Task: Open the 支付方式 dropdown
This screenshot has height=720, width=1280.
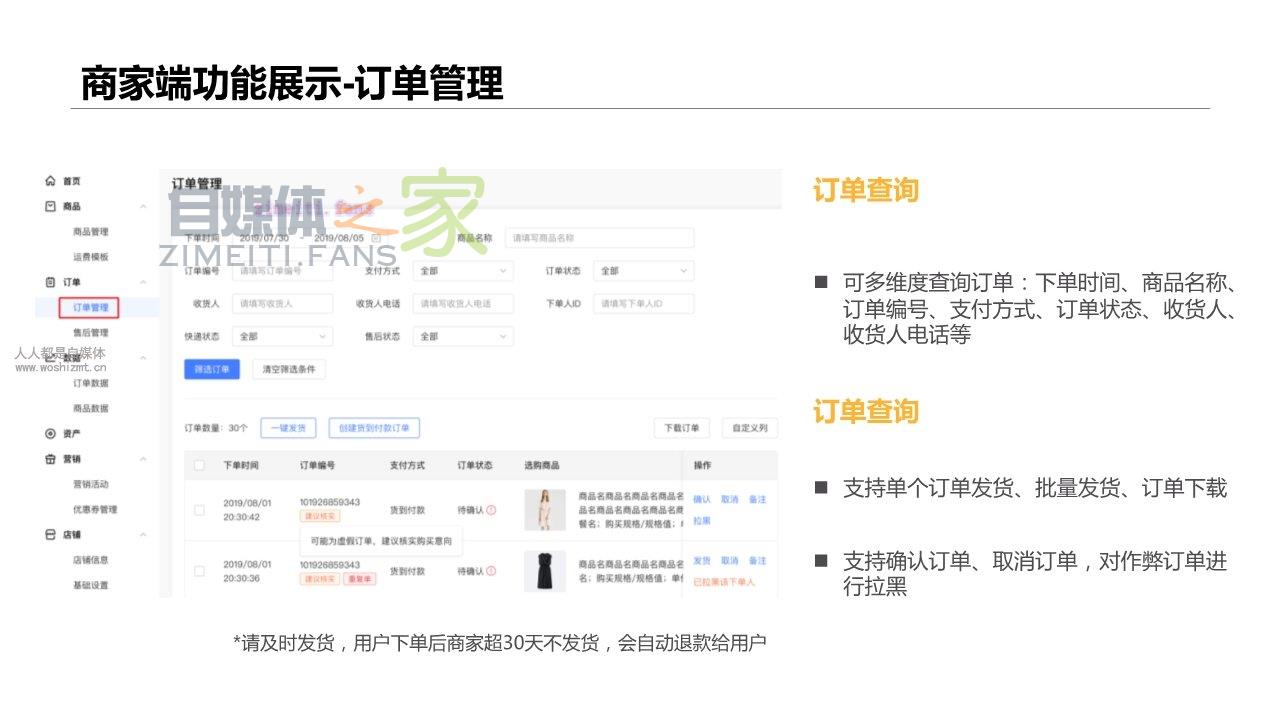Action: [x=463, y=271]
